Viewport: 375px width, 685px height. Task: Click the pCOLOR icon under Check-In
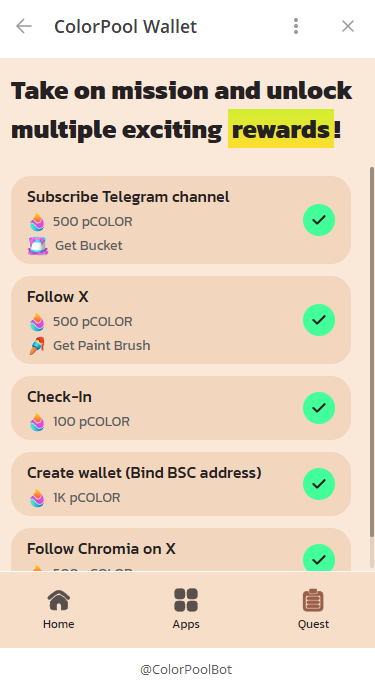(37, 422)
